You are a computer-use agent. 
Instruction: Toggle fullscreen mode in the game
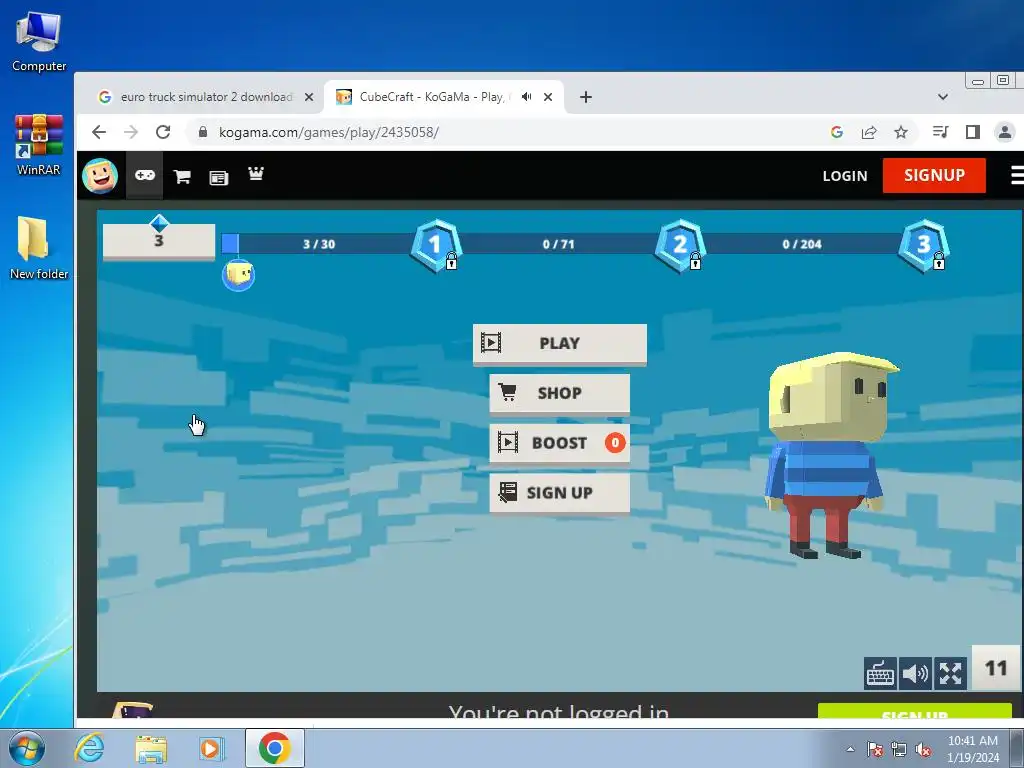950,673
